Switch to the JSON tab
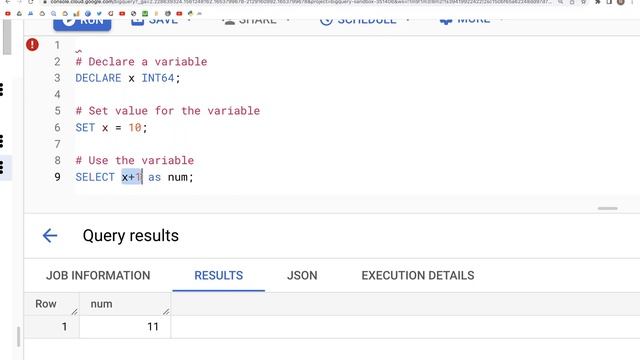The width and height of the screenshot is (640, 360). click(x=302, y=276)
